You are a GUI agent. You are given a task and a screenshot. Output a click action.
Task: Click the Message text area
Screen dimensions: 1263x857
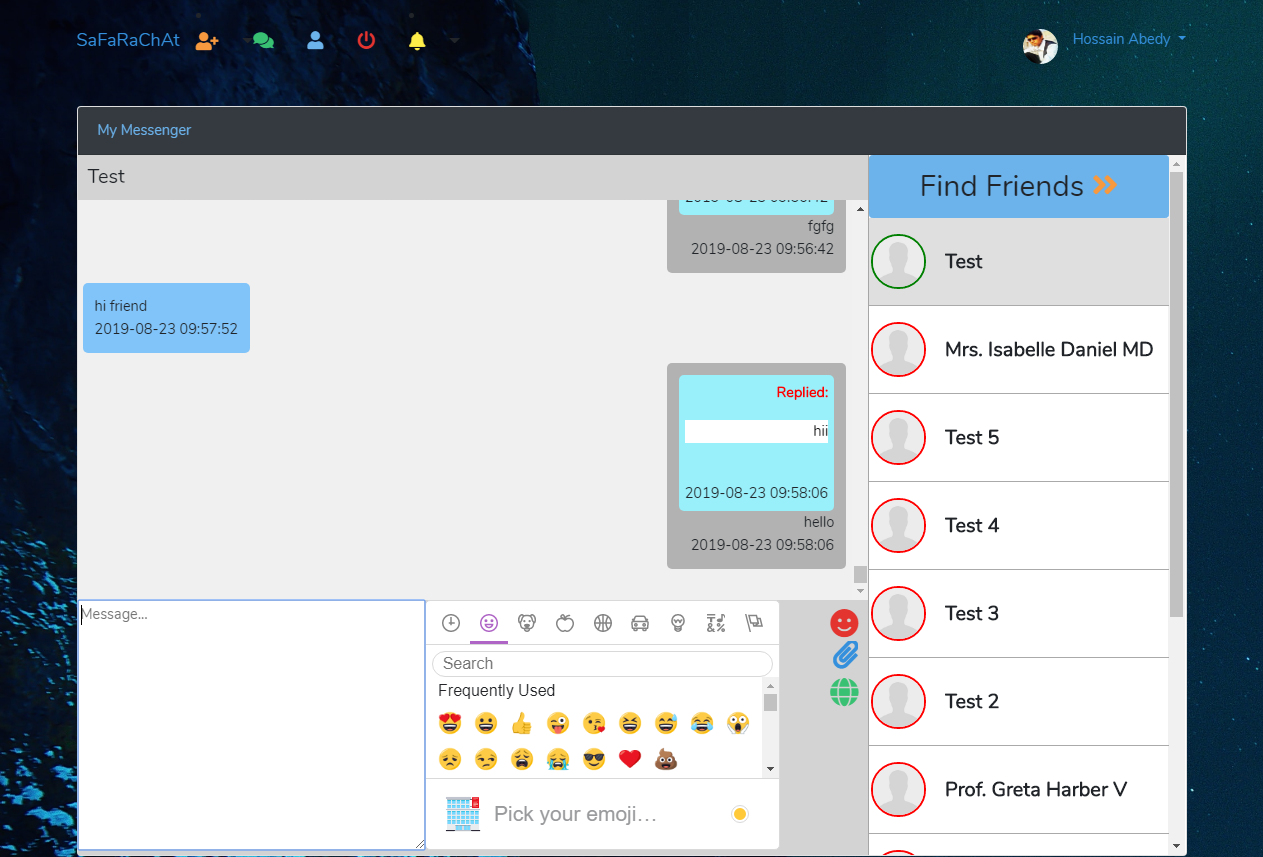coord(252,725)
